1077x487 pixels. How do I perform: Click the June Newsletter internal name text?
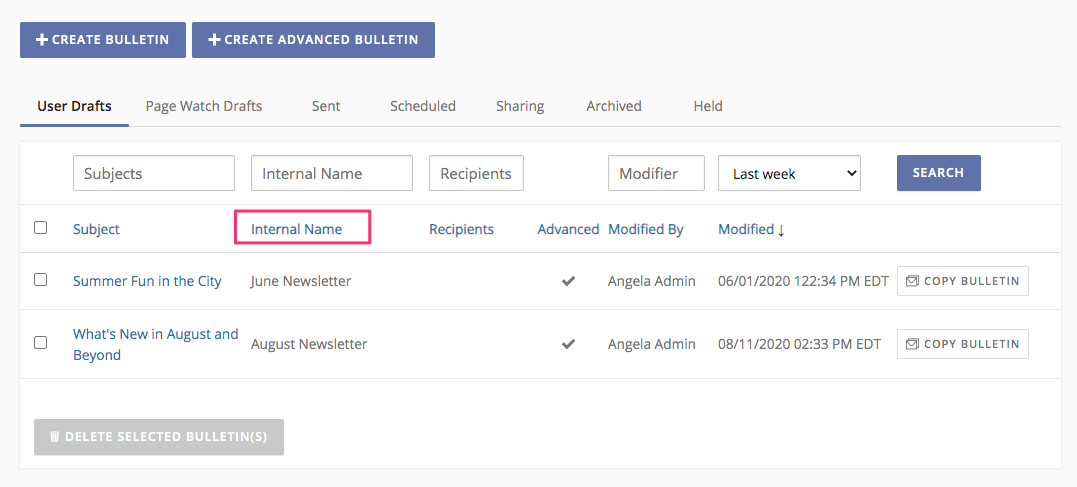click(301, 281)
